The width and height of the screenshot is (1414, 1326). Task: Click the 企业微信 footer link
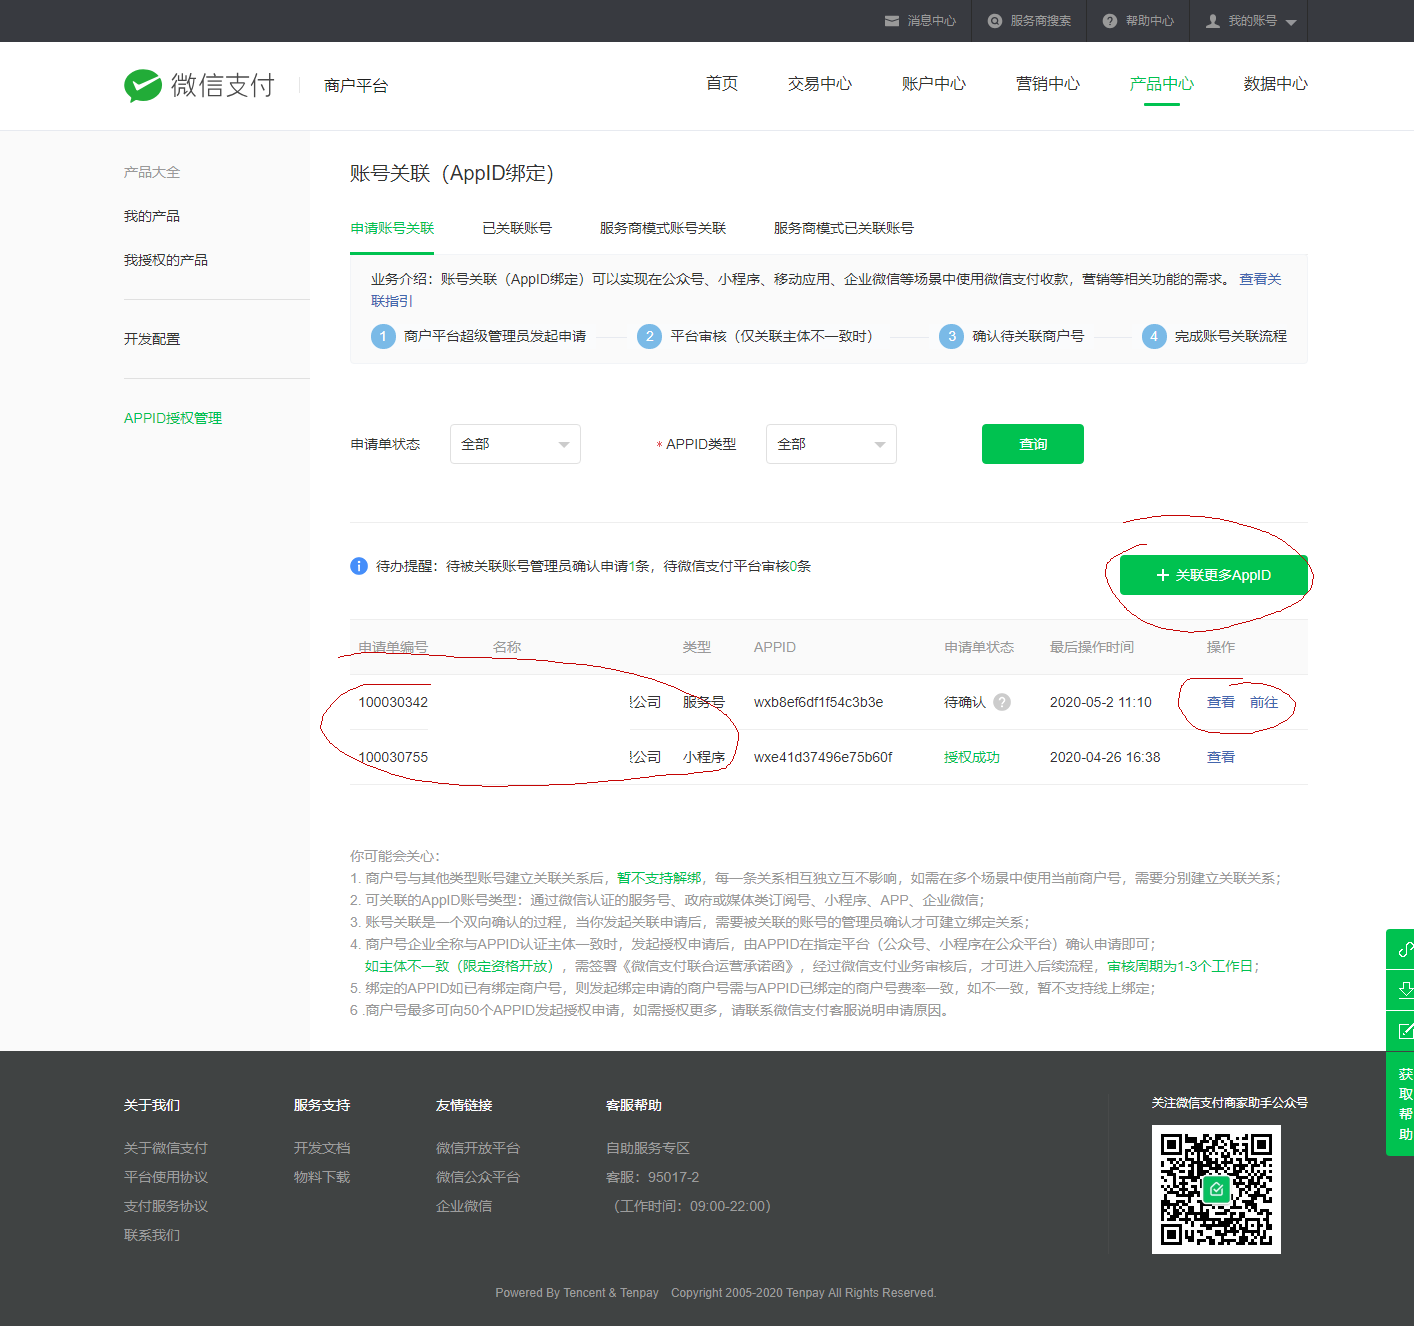pyautogui.click(x=464, y=1206)
